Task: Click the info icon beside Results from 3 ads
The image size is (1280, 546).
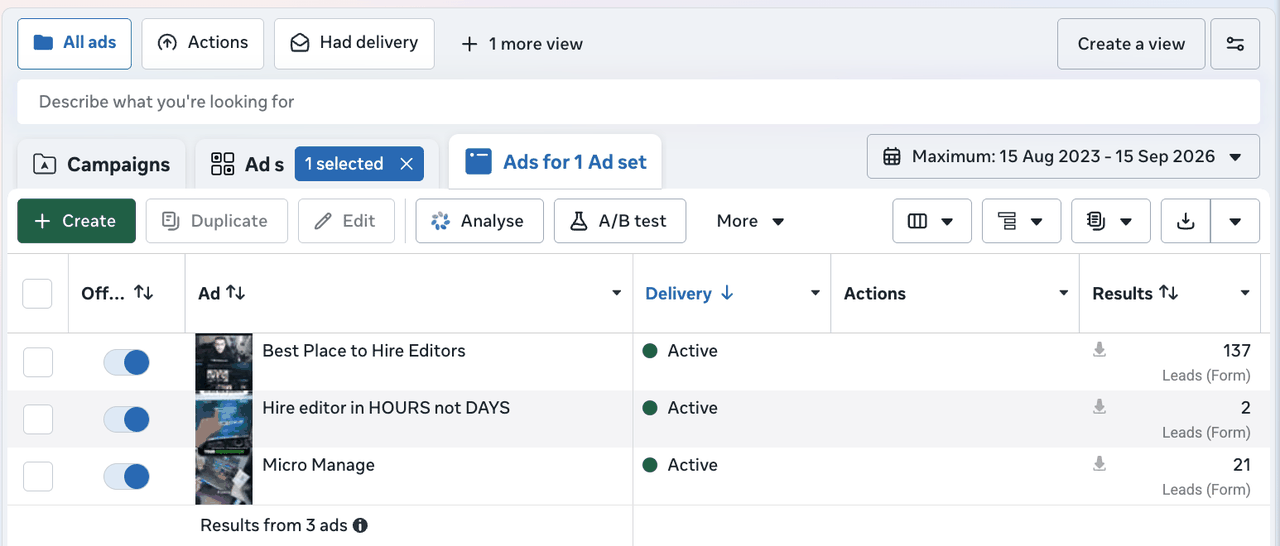Action: pos(360,525)
